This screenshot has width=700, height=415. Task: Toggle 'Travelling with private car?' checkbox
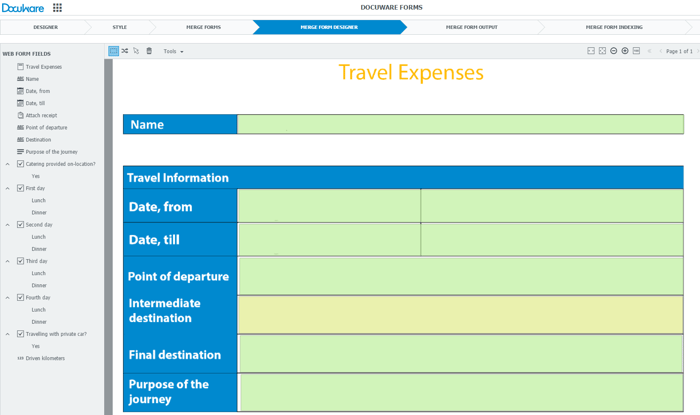20,334
